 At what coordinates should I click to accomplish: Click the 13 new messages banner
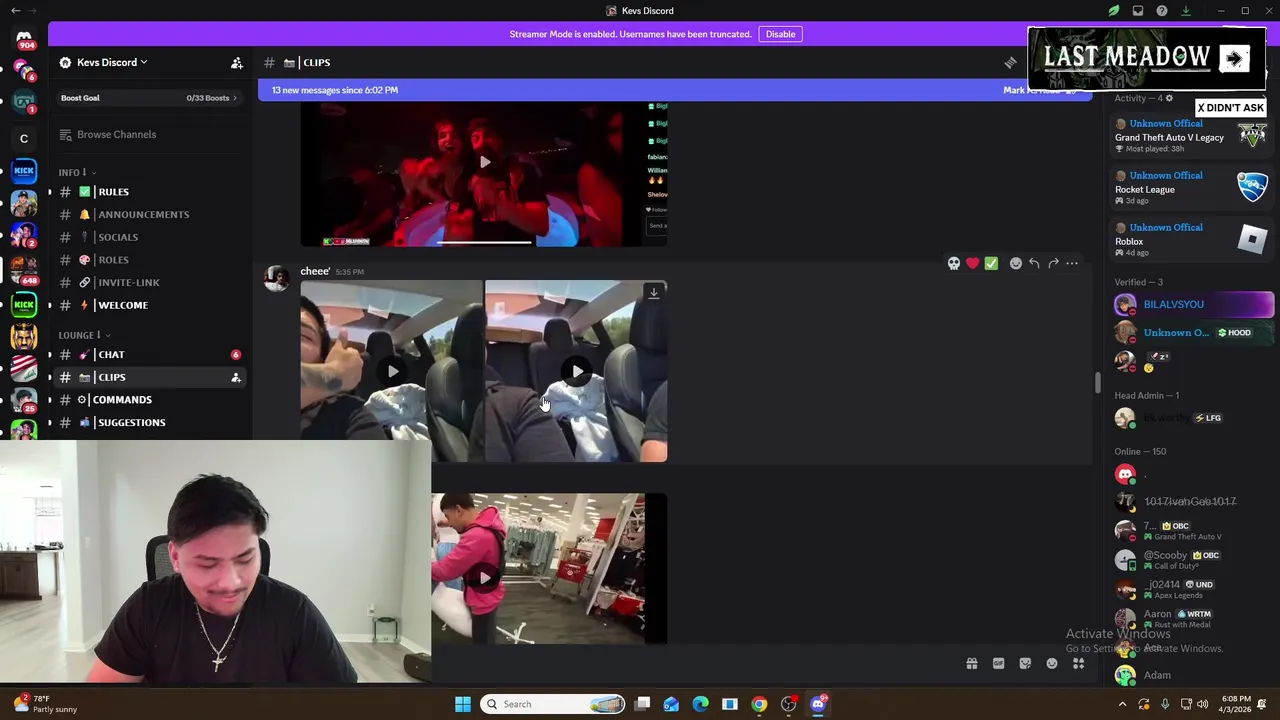[x=335, y=90]
